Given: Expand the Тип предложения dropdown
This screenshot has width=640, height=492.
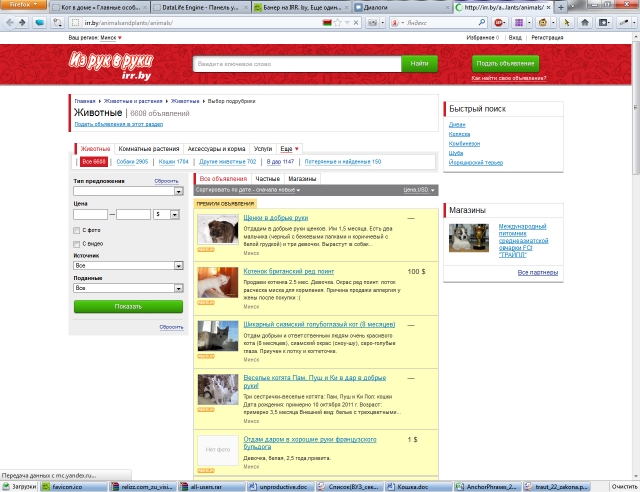Looking at the screenshot, I should click(178, 191).
